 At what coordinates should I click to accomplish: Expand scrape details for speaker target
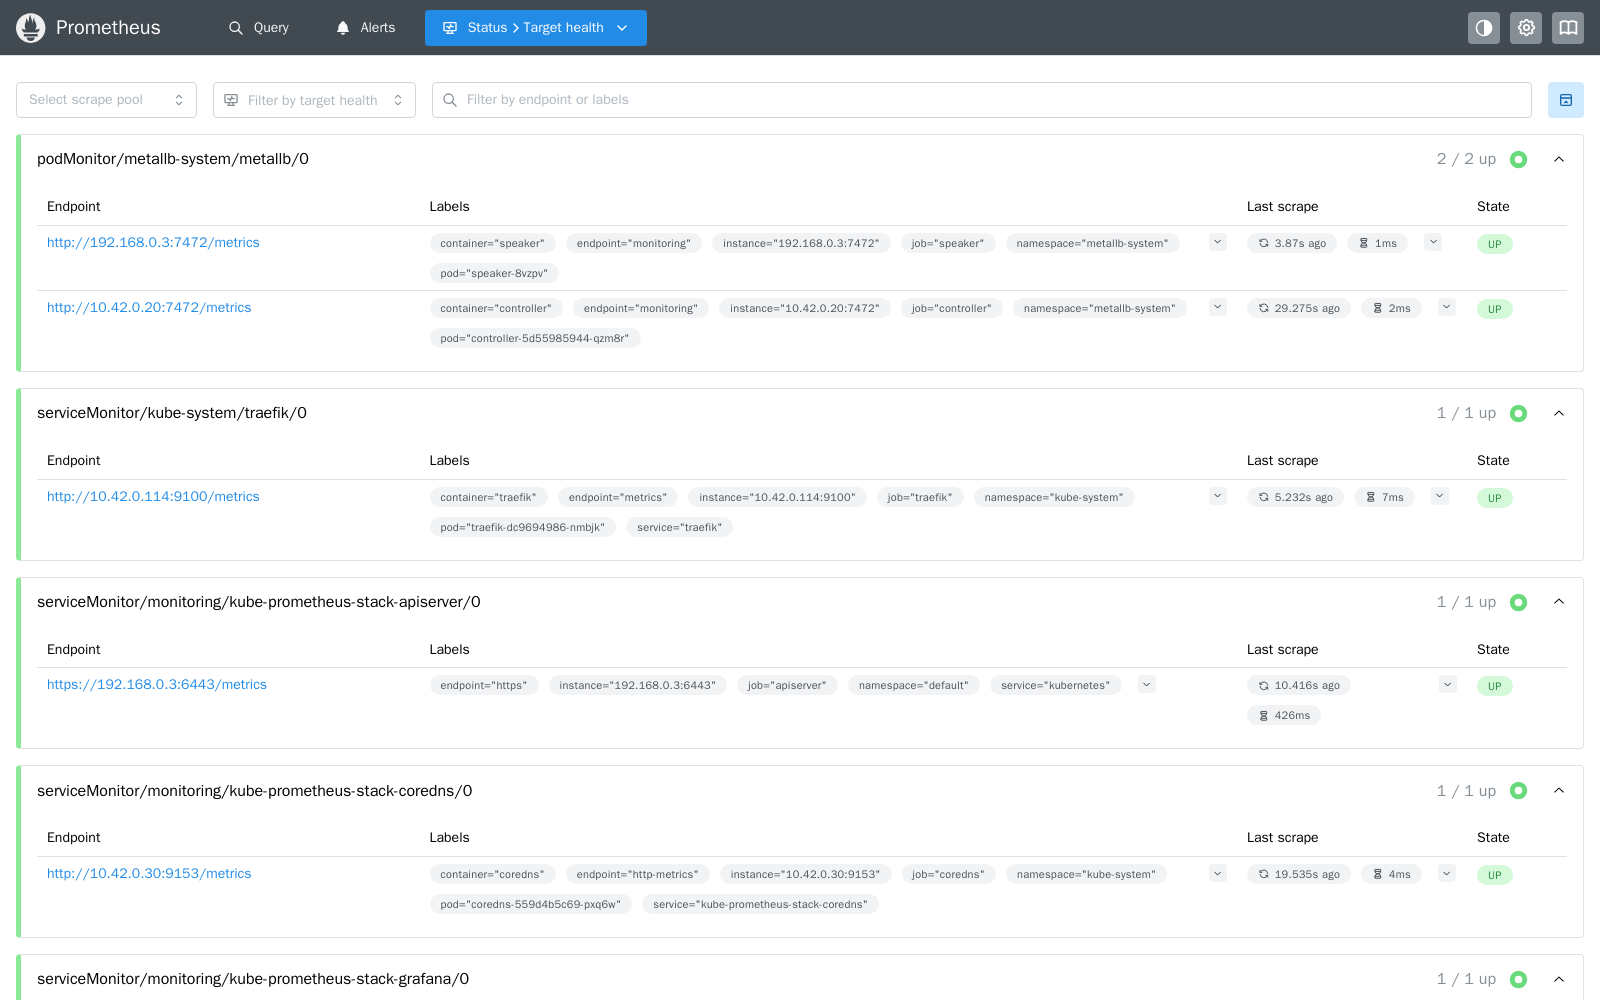coord(1433,242)
